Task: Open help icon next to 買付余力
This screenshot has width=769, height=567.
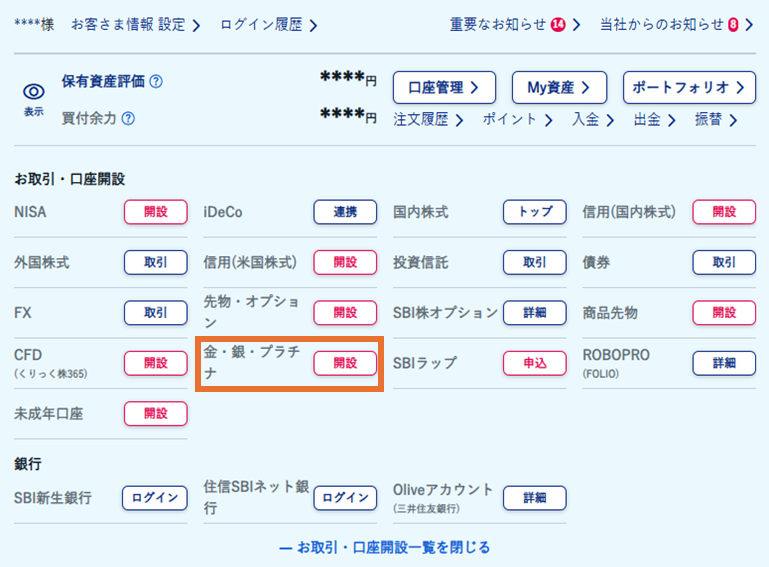Action: (128, 118)
